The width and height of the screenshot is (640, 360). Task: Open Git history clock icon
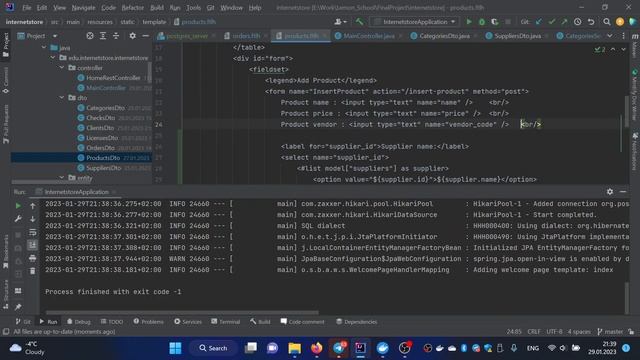pyautogui.click(x=578, y=22)
